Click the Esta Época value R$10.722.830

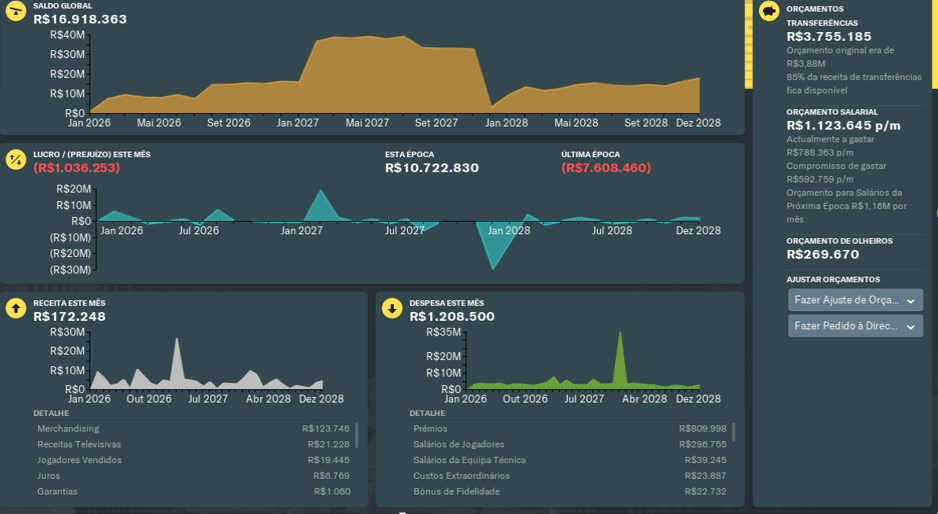tap(432, 168)
